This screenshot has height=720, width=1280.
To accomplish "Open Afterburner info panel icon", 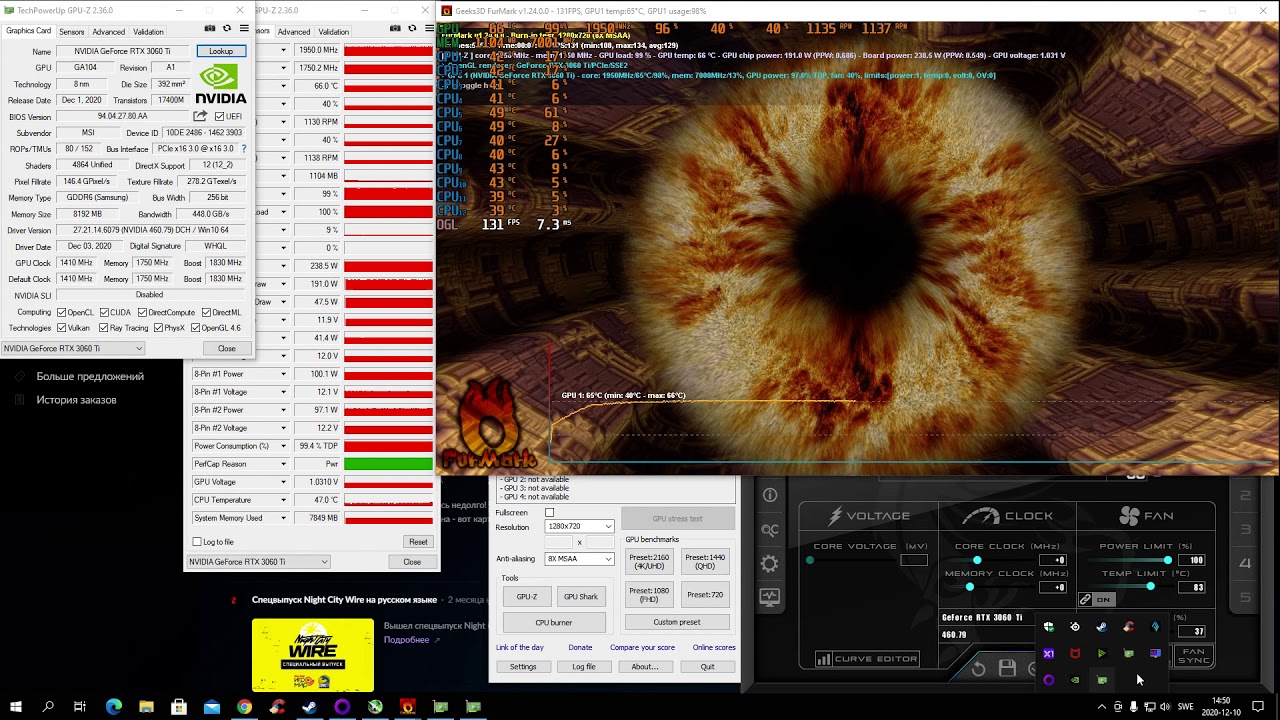I will 770,495.
